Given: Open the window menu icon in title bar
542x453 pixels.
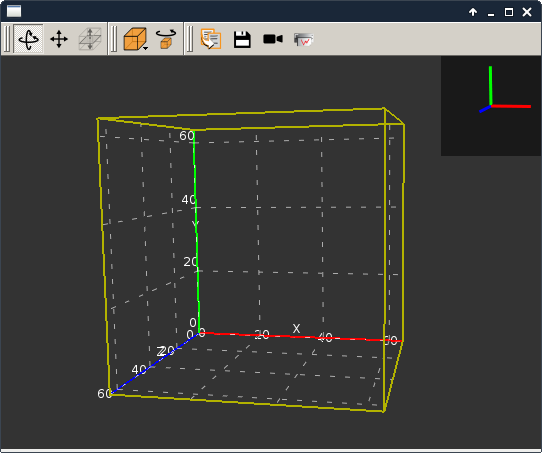Looking at the screenshot, I should pyautogui.click(x=14, y=11).
